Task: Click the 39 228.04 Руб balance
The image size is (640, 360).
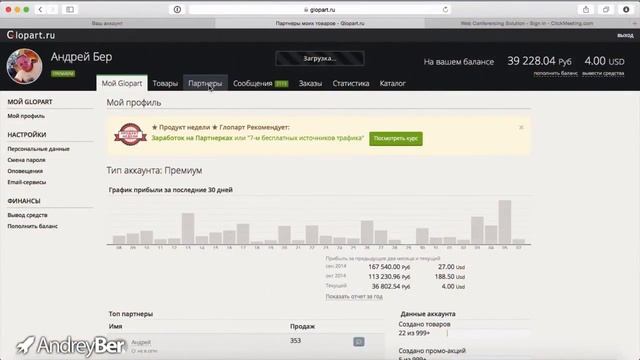Action: click(539, 61)
